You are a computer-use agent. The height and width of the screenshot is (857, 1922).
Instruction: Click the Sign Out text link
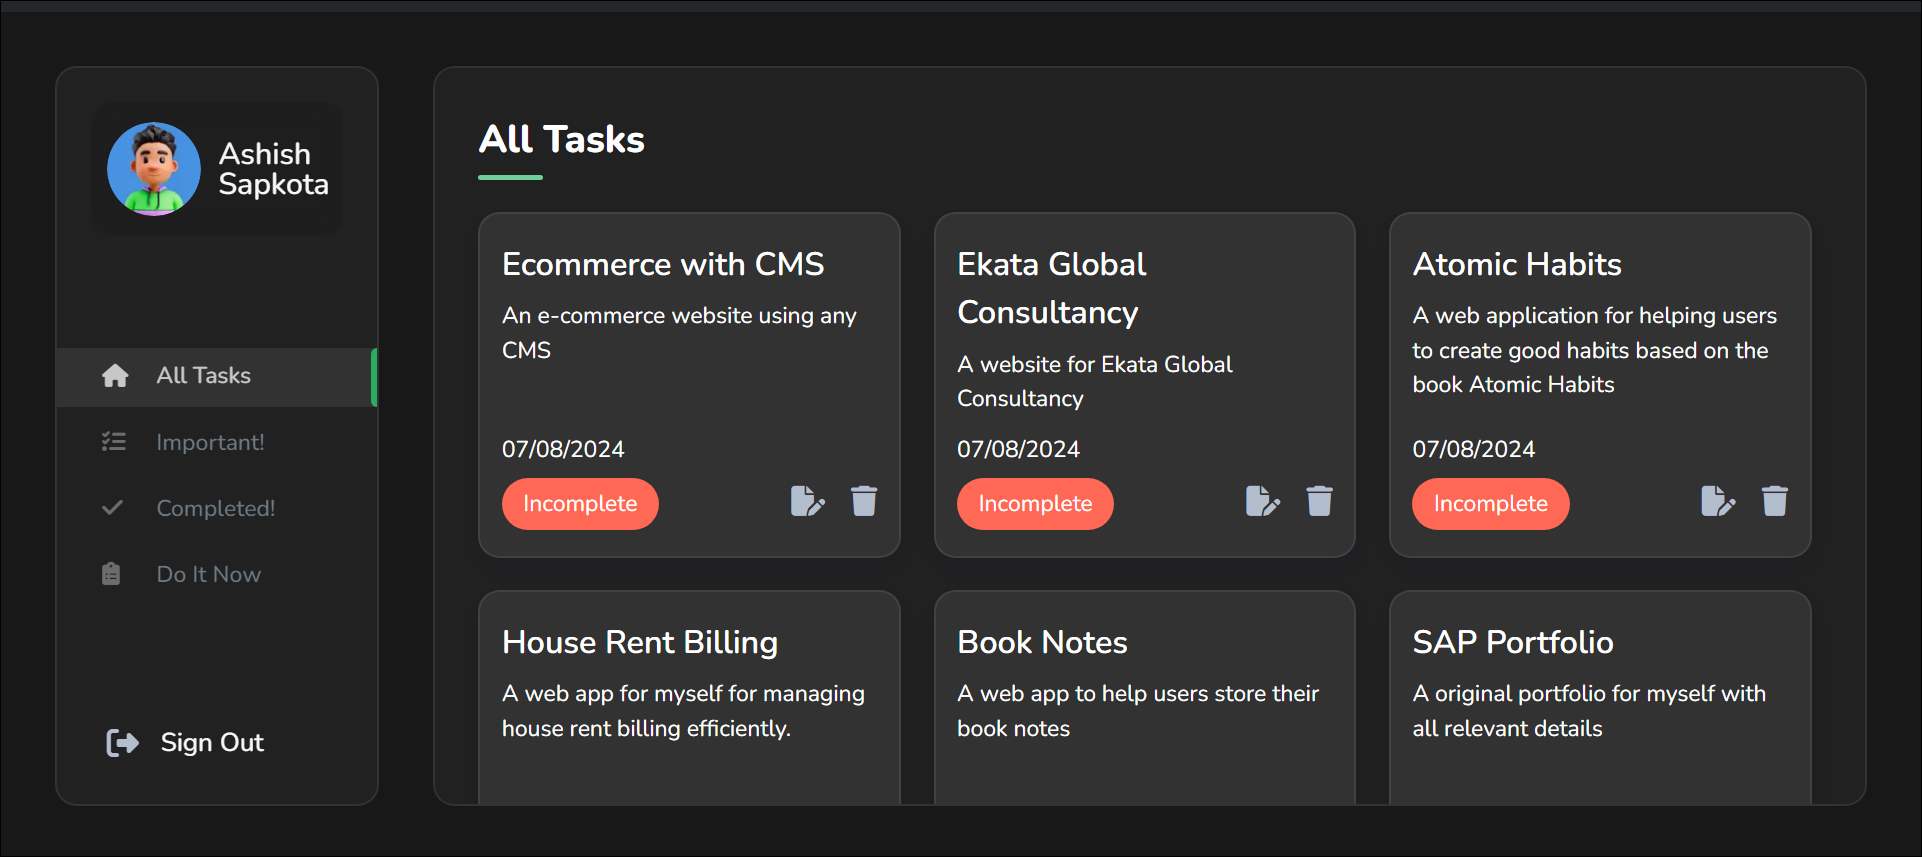(212, 743)
